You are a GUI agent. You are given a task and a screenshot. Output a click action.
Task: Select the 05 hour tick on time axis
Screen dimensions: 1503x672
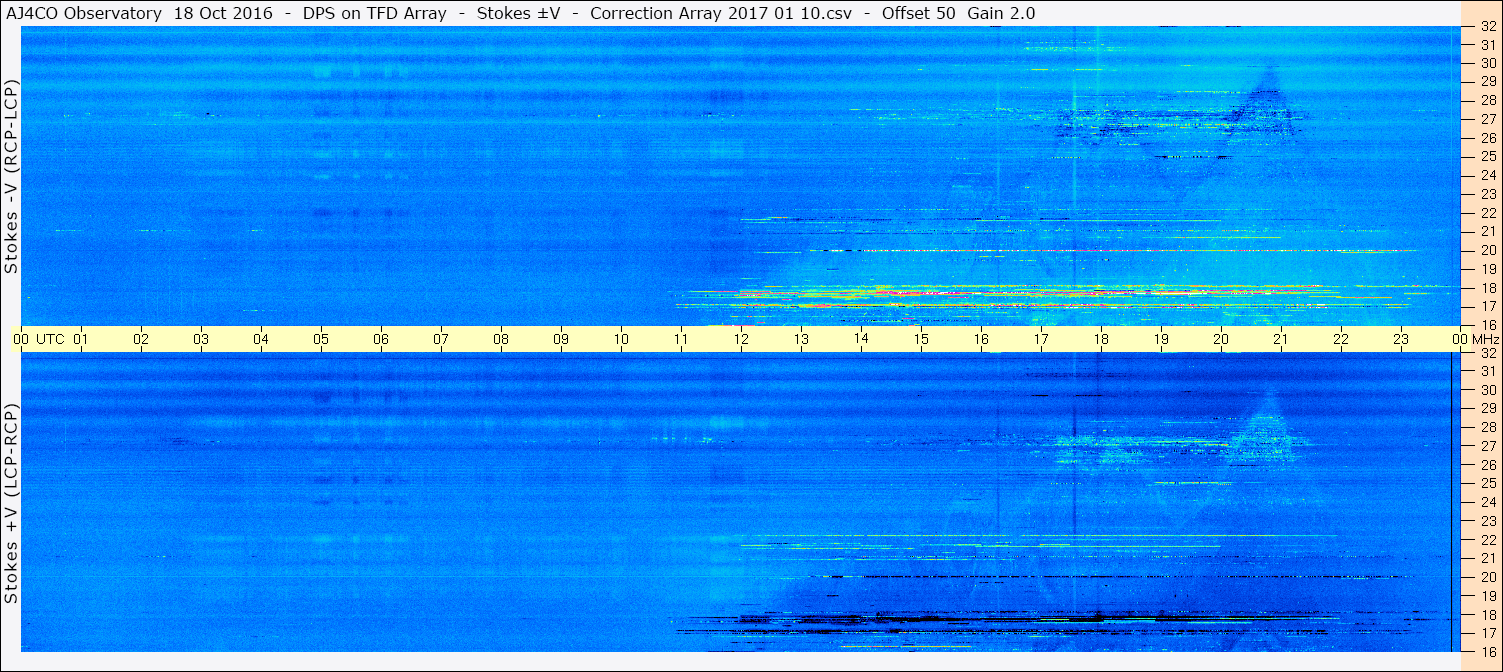click(x=322, y=339)
